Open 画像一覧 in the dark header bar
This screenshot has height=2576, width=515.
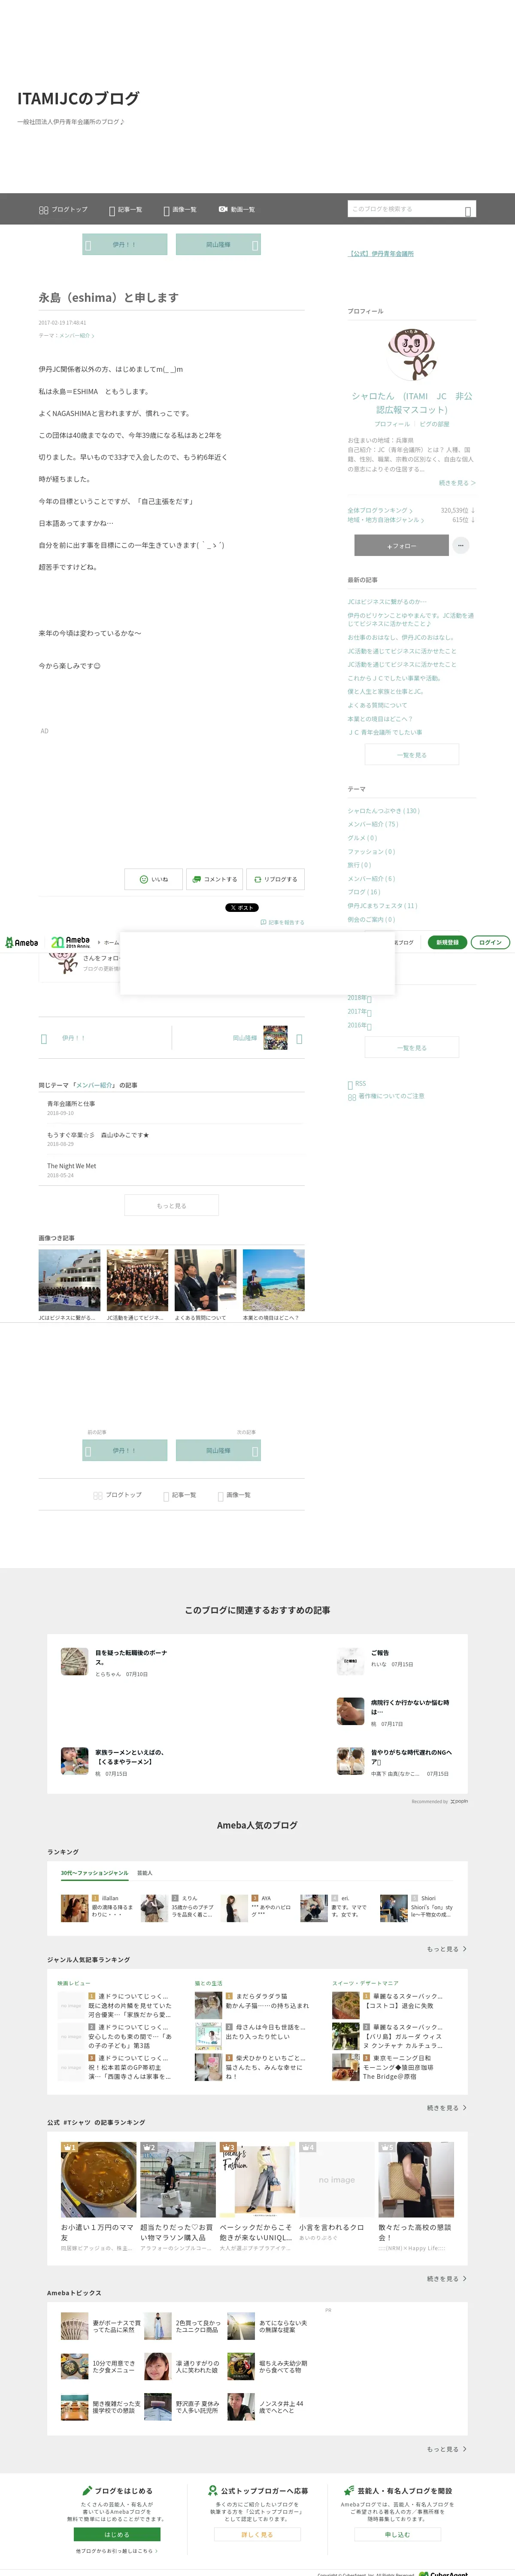tap(180, 210)
